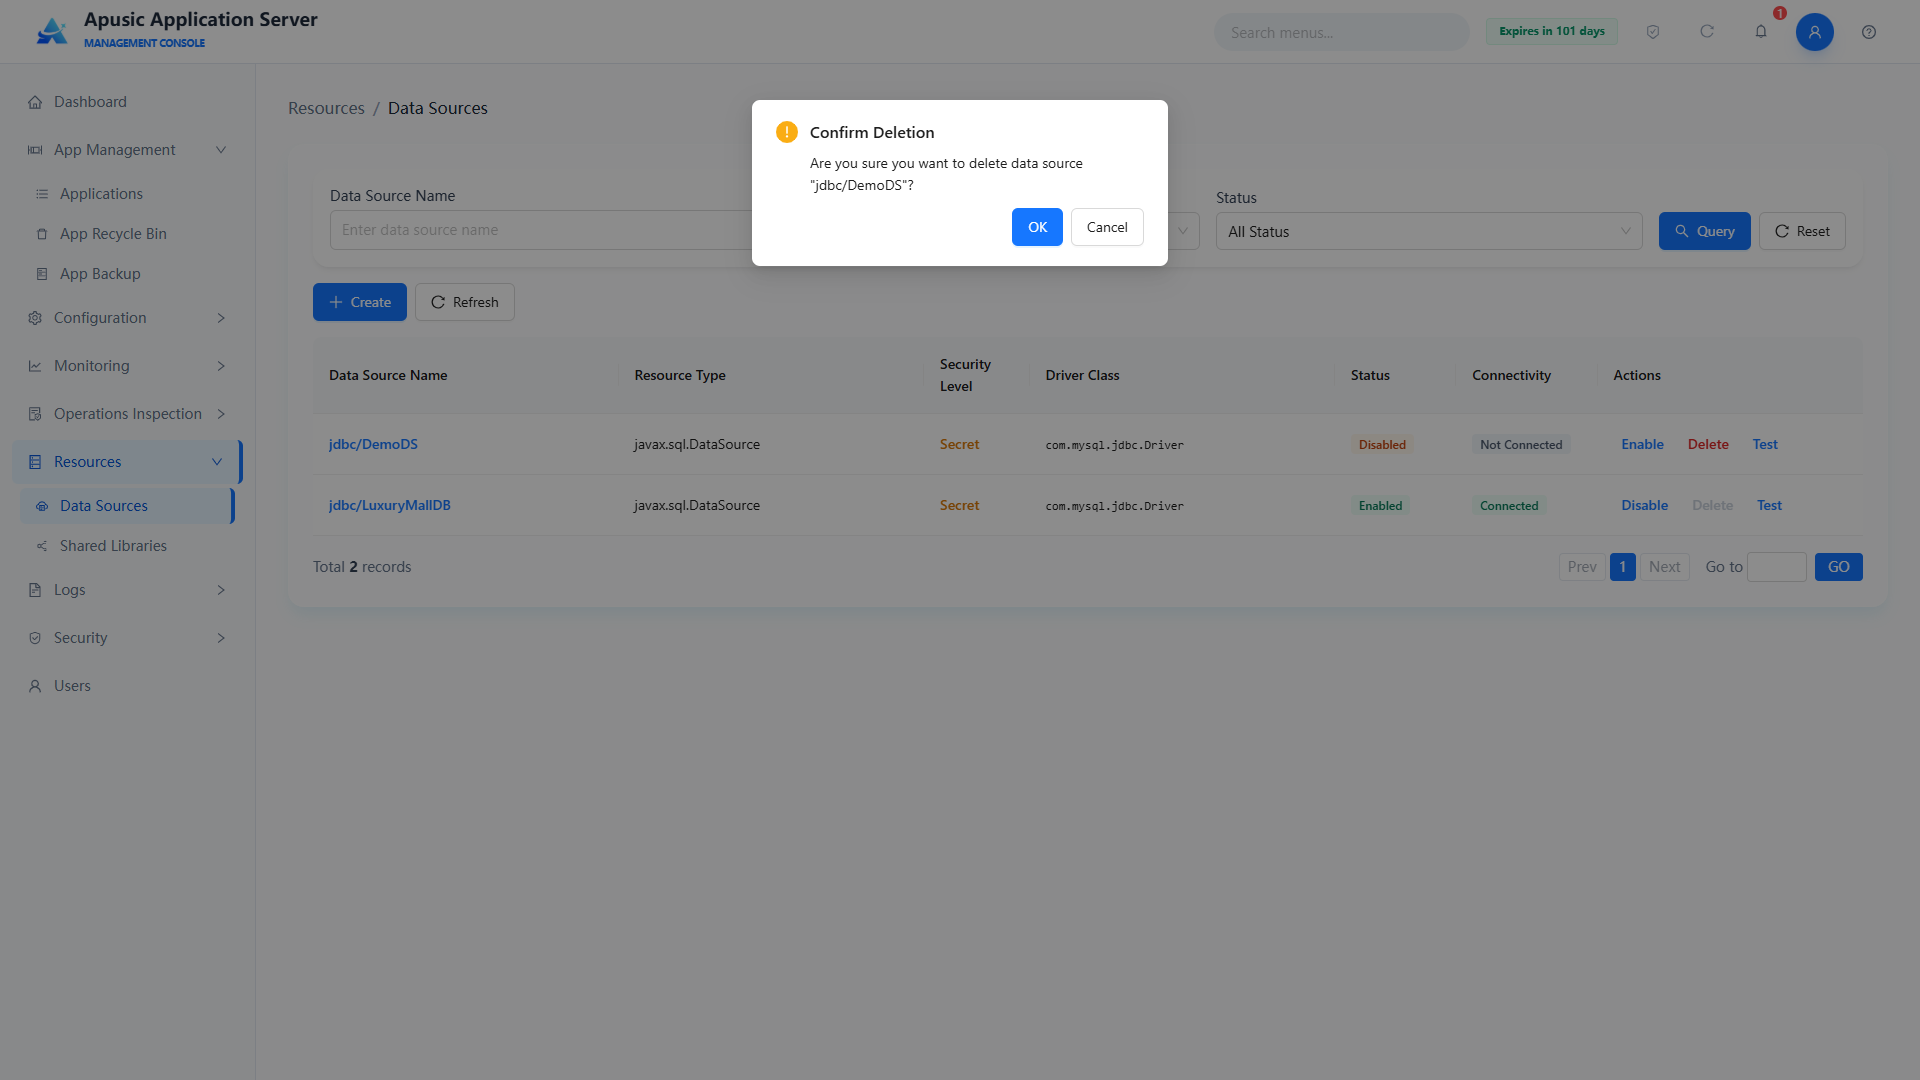Click the header refresh circular arrow icon

point(1707,32)
